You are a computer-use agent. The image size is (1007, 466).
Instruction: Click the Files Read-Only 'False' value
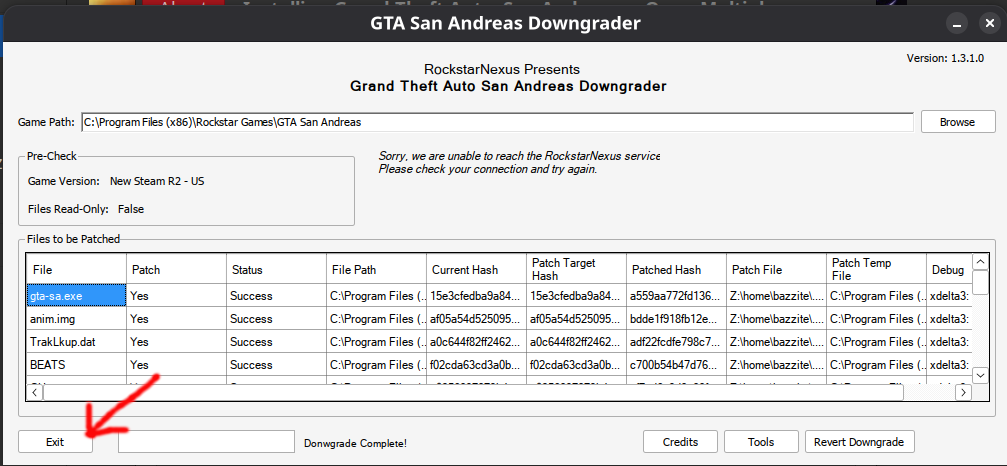pyautogui.click(x=131, y=209)
